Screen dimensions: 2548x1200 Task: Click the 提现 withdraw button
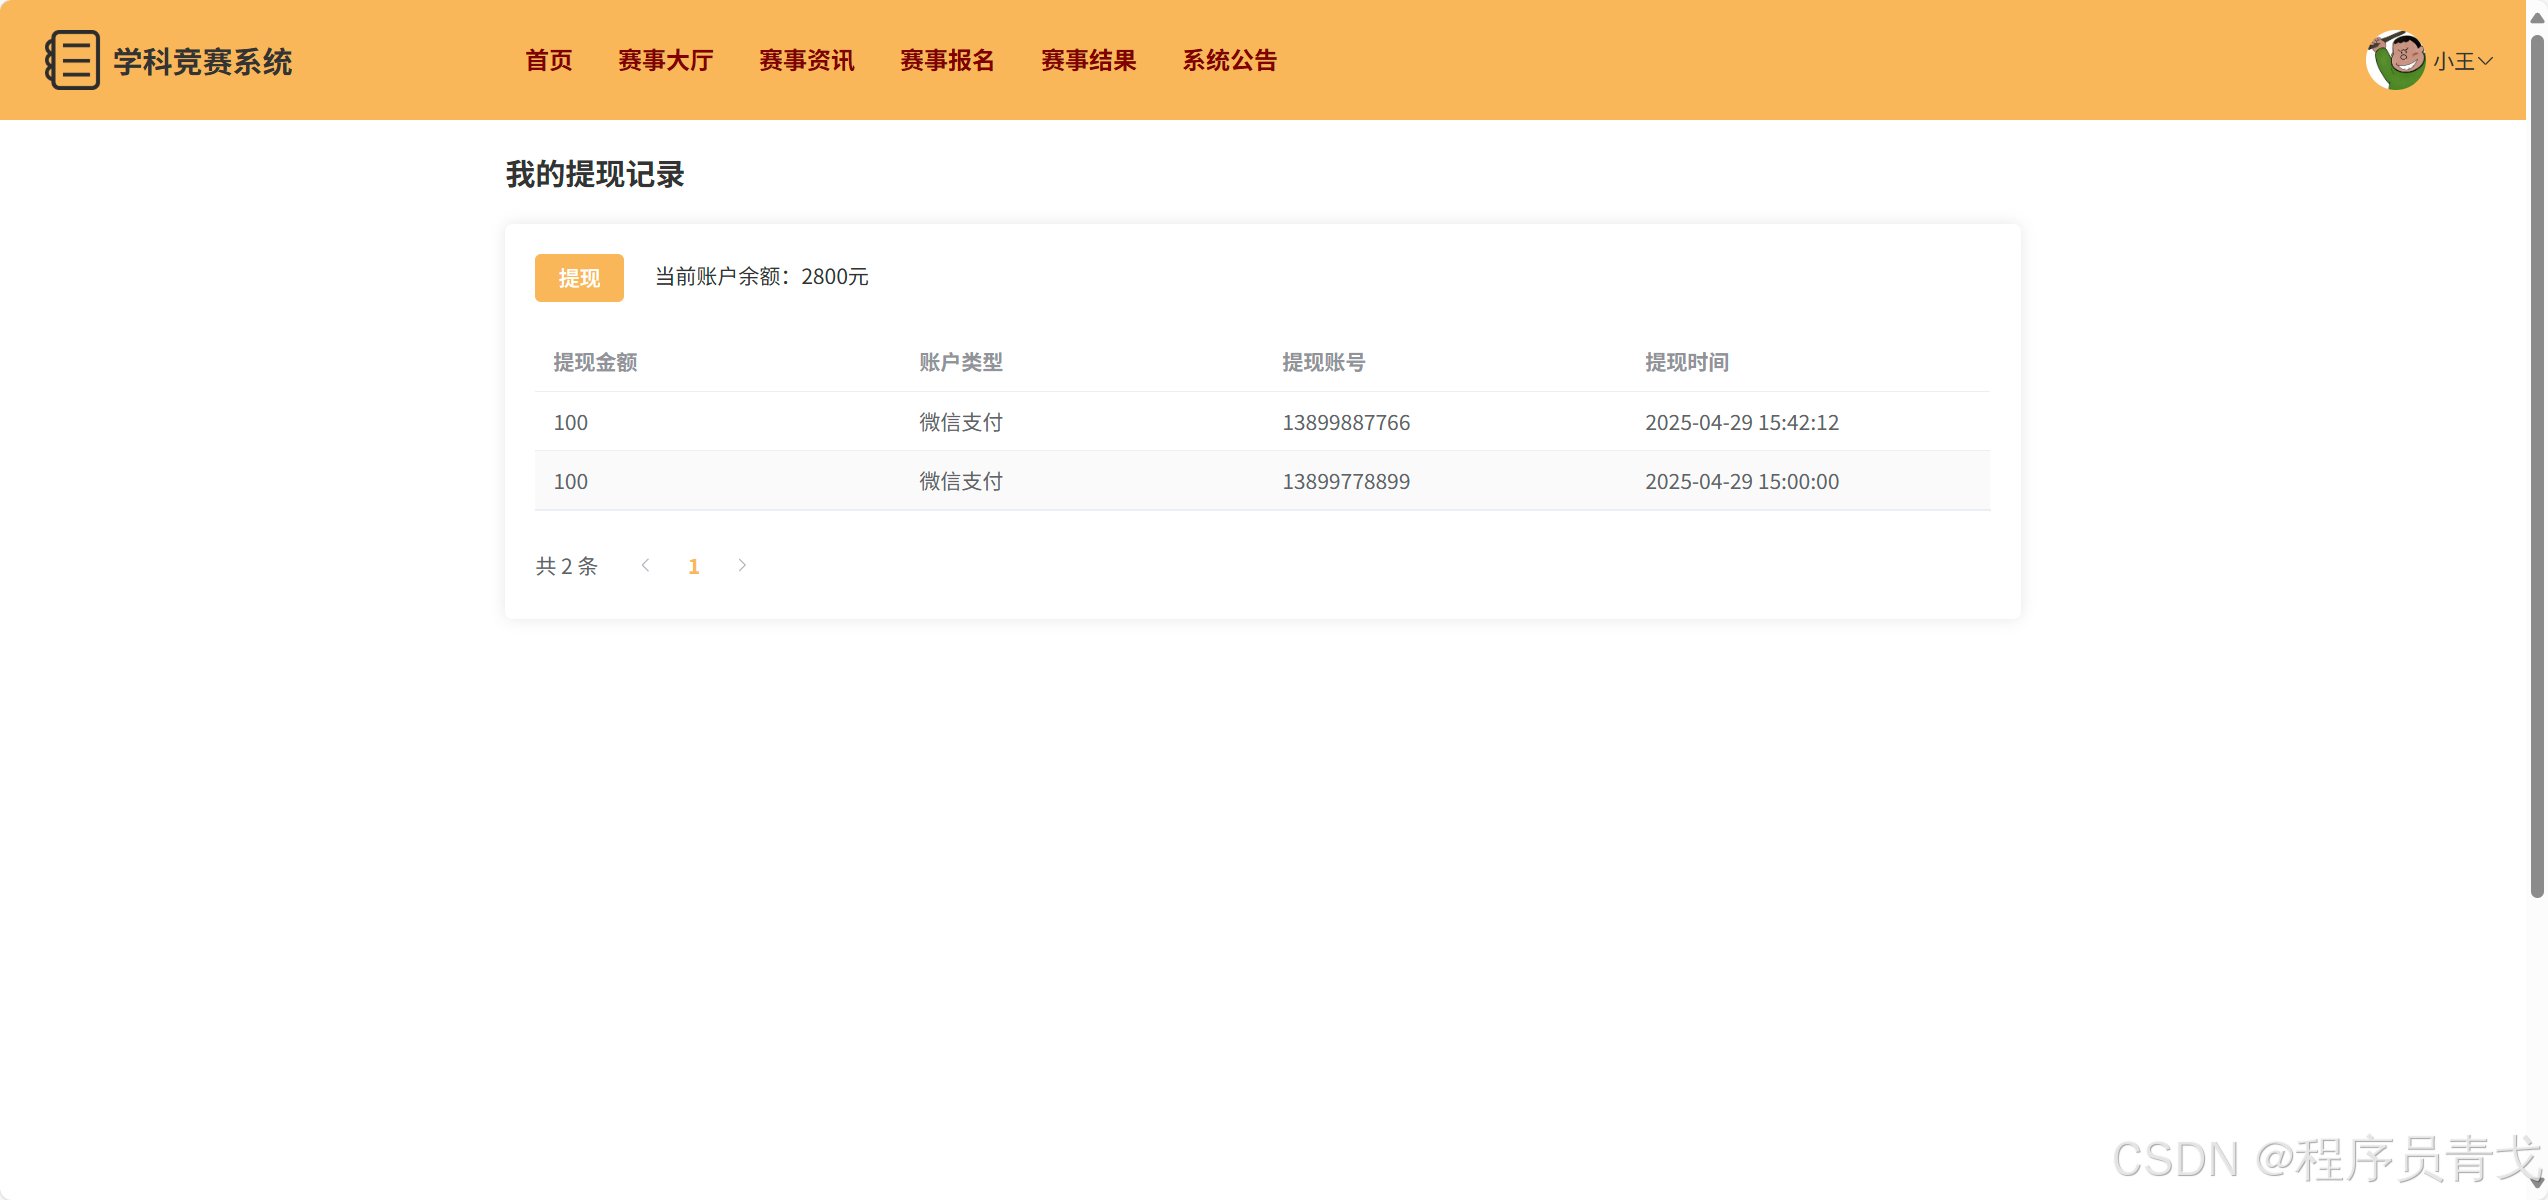click(579, 278)
